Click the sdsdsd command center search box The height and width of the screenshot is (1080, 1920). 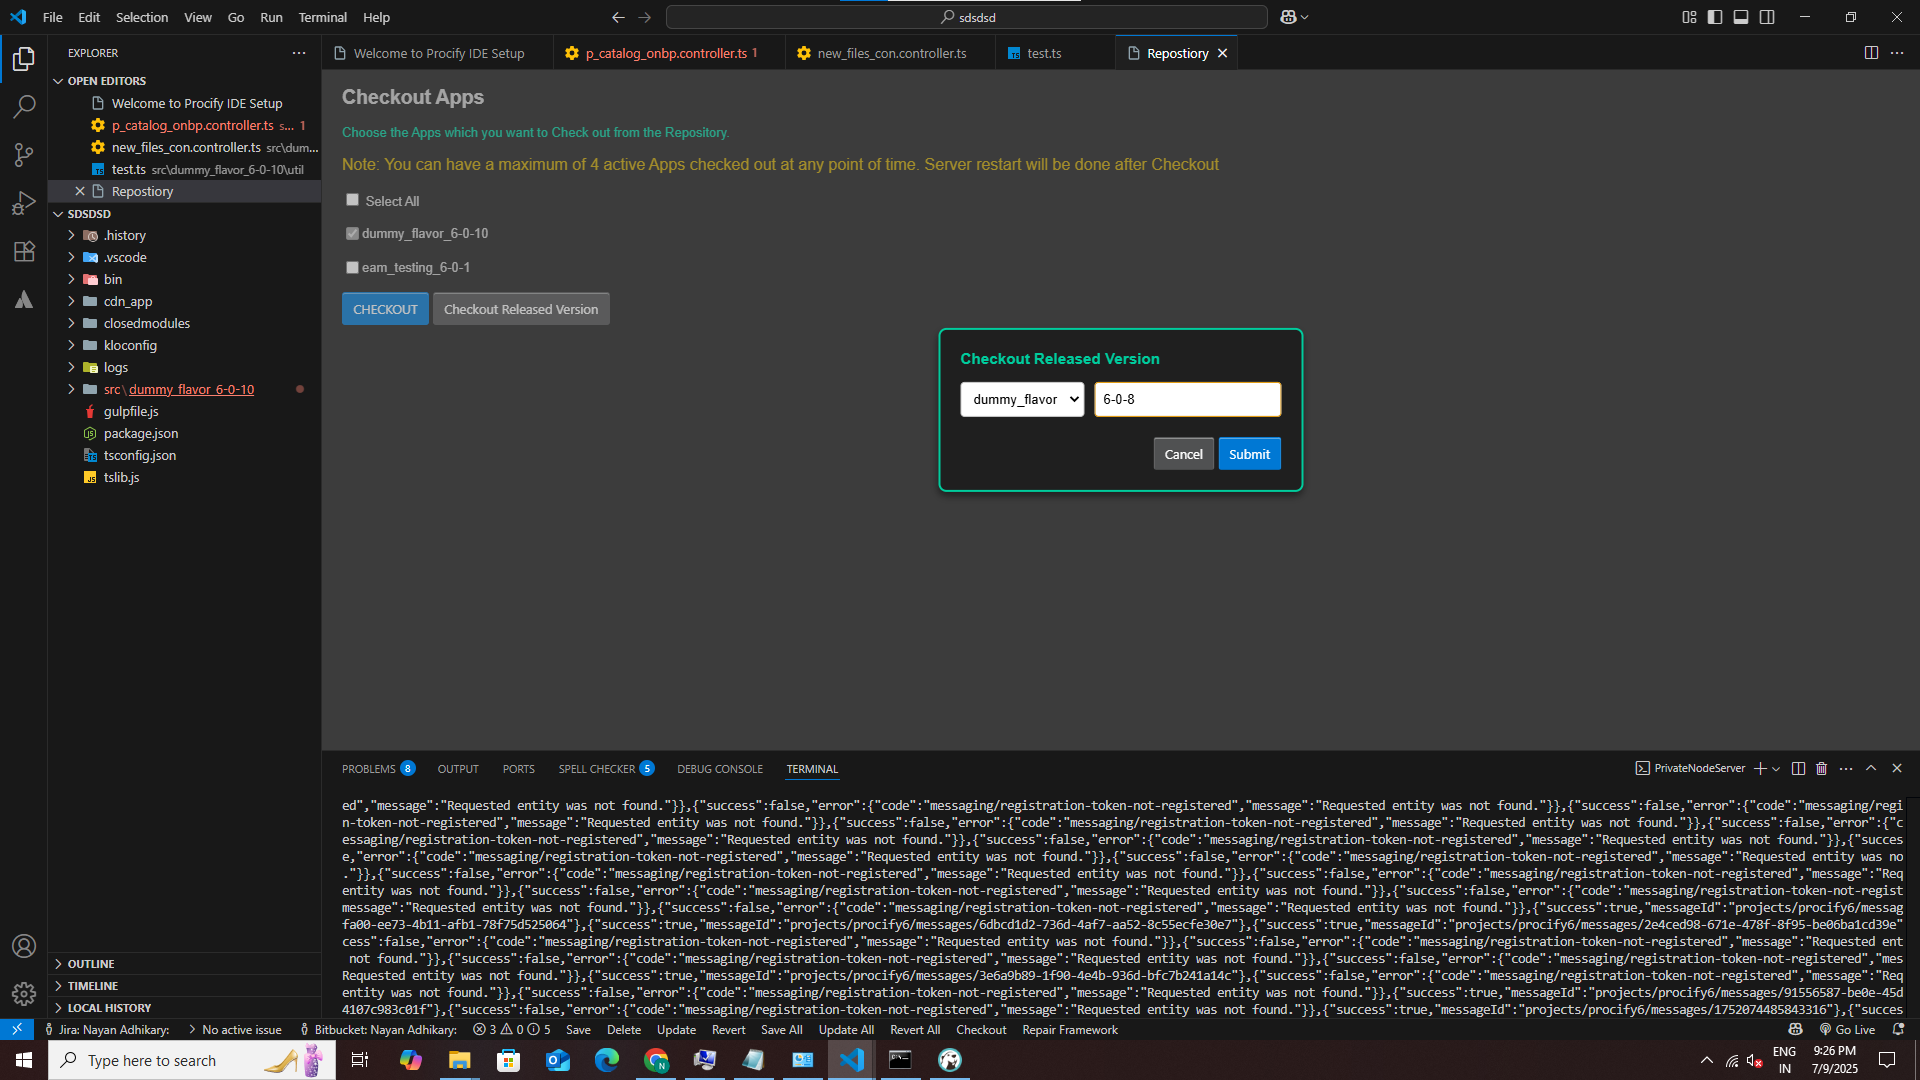pyautogui.click(x=966, y=17)
